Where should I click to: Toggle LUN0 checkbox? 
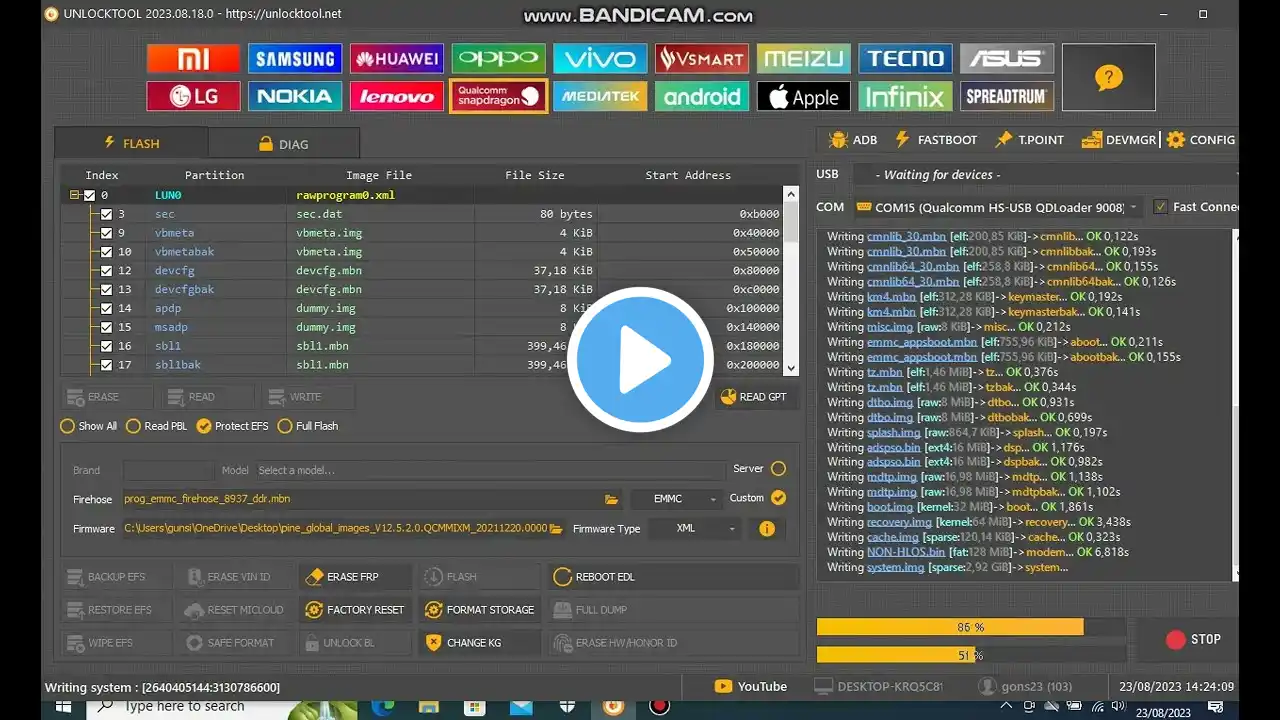point(89,195)
